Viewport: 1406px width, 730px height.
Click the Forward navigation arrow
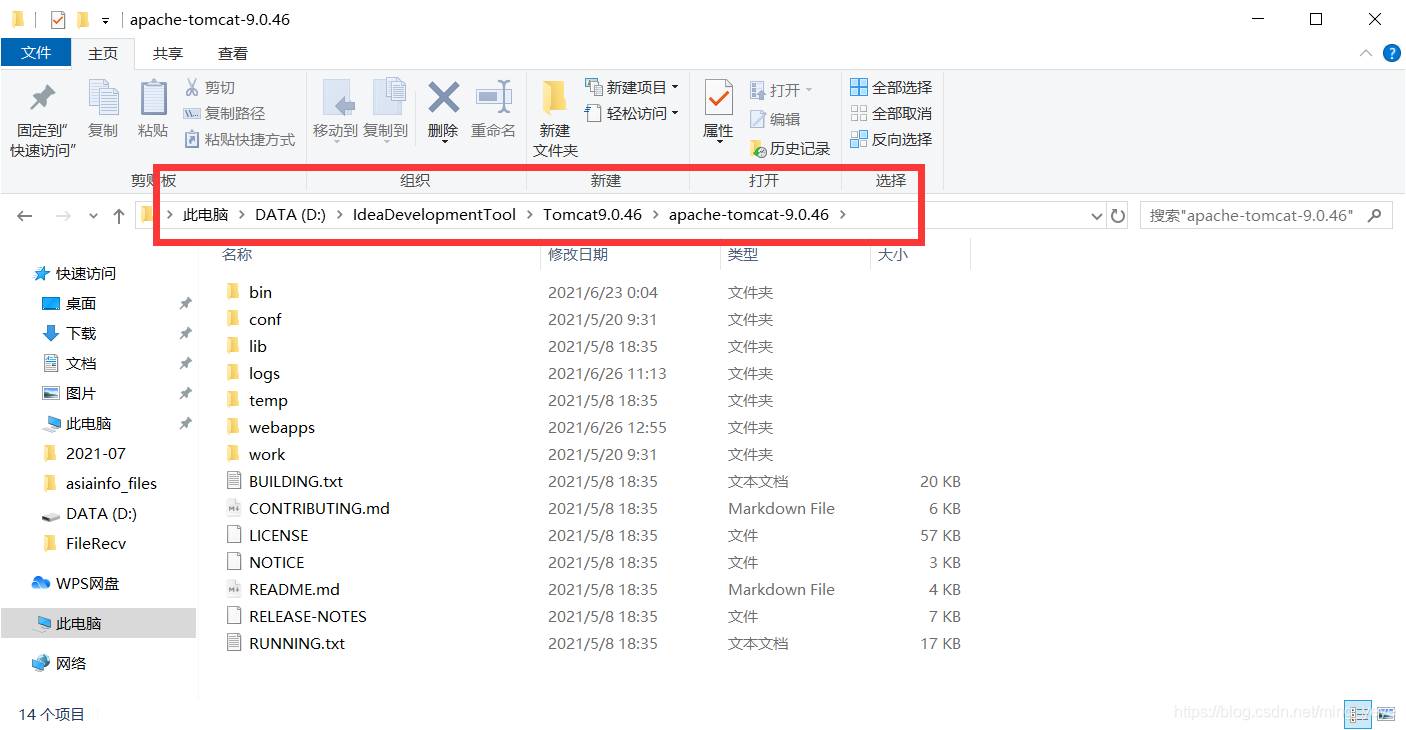pyautogui.click(x=63, y=215)
